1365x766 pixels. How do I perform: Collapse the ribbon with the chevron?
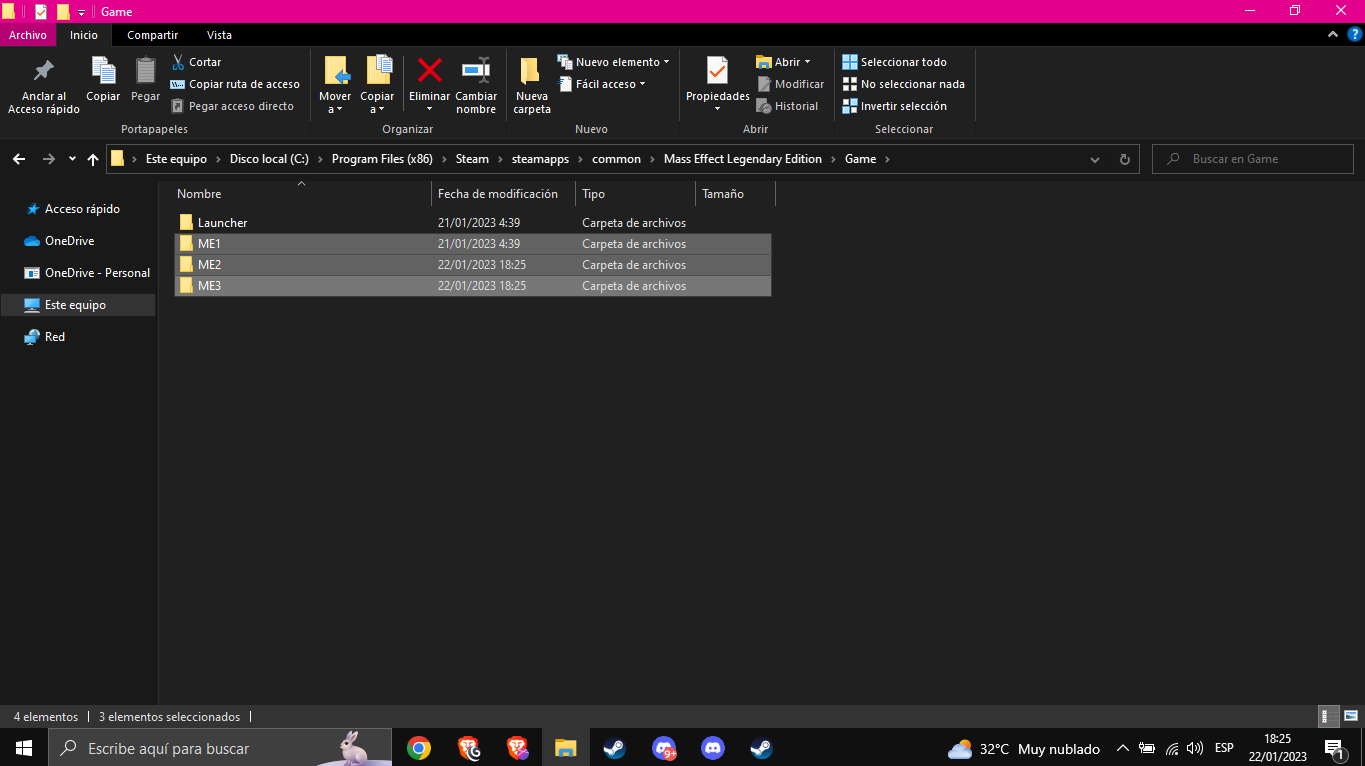coord(1332,35)
